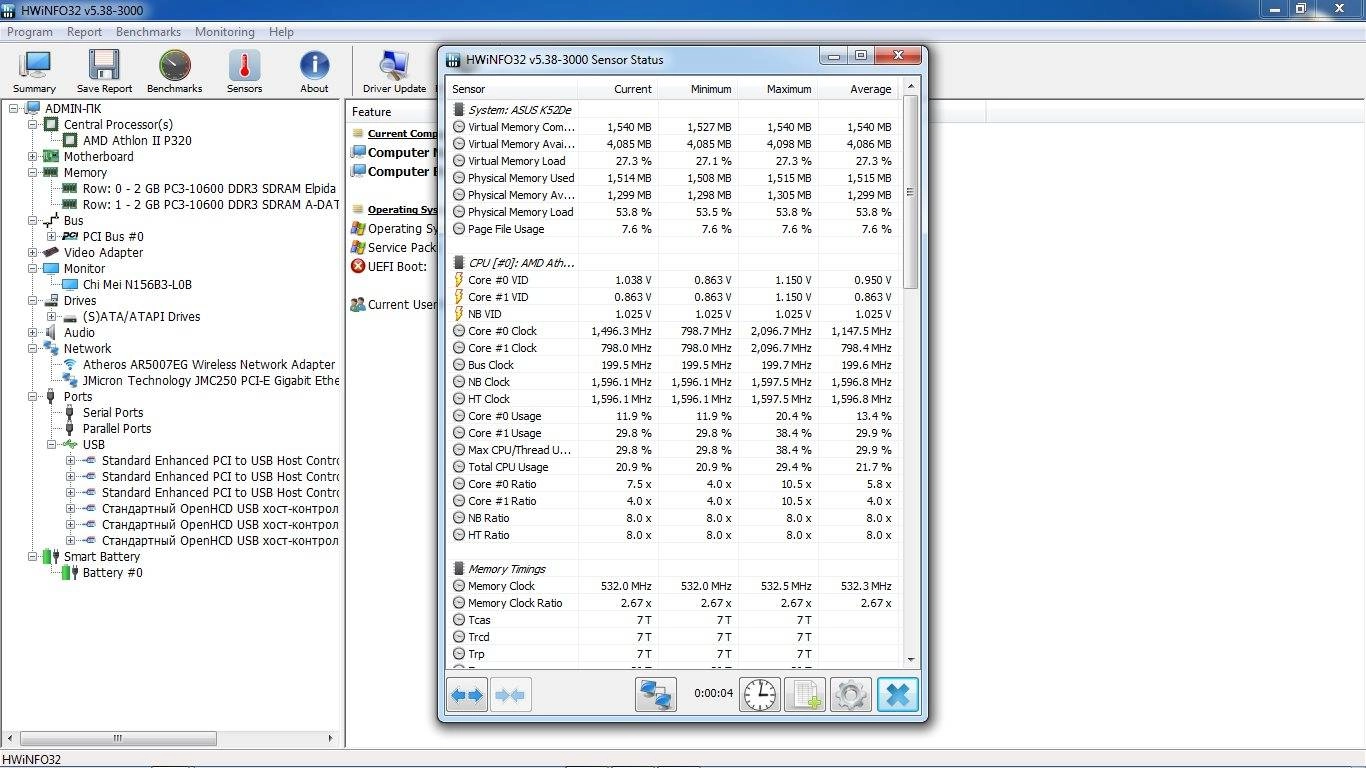This screenshot has width=1366, height=768.
Task: Expand the PCI Bus #0 node
Action: point(52,236)
